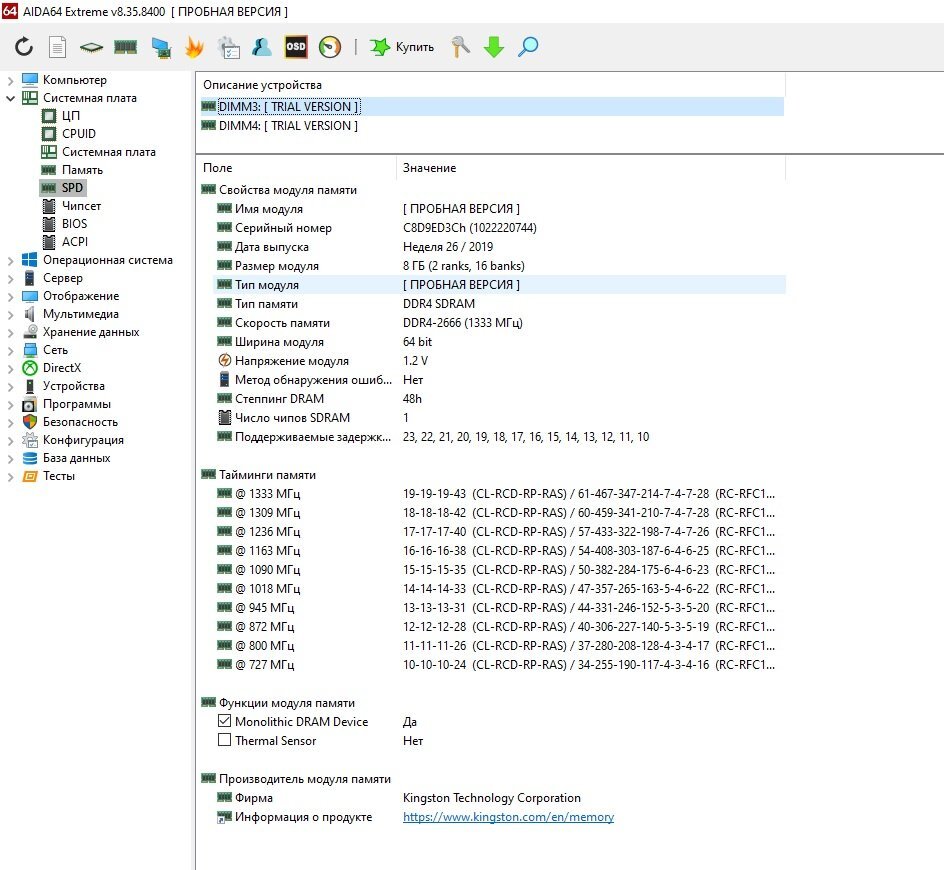
Task: Expand the Хранение данных node
Action: 10,333
